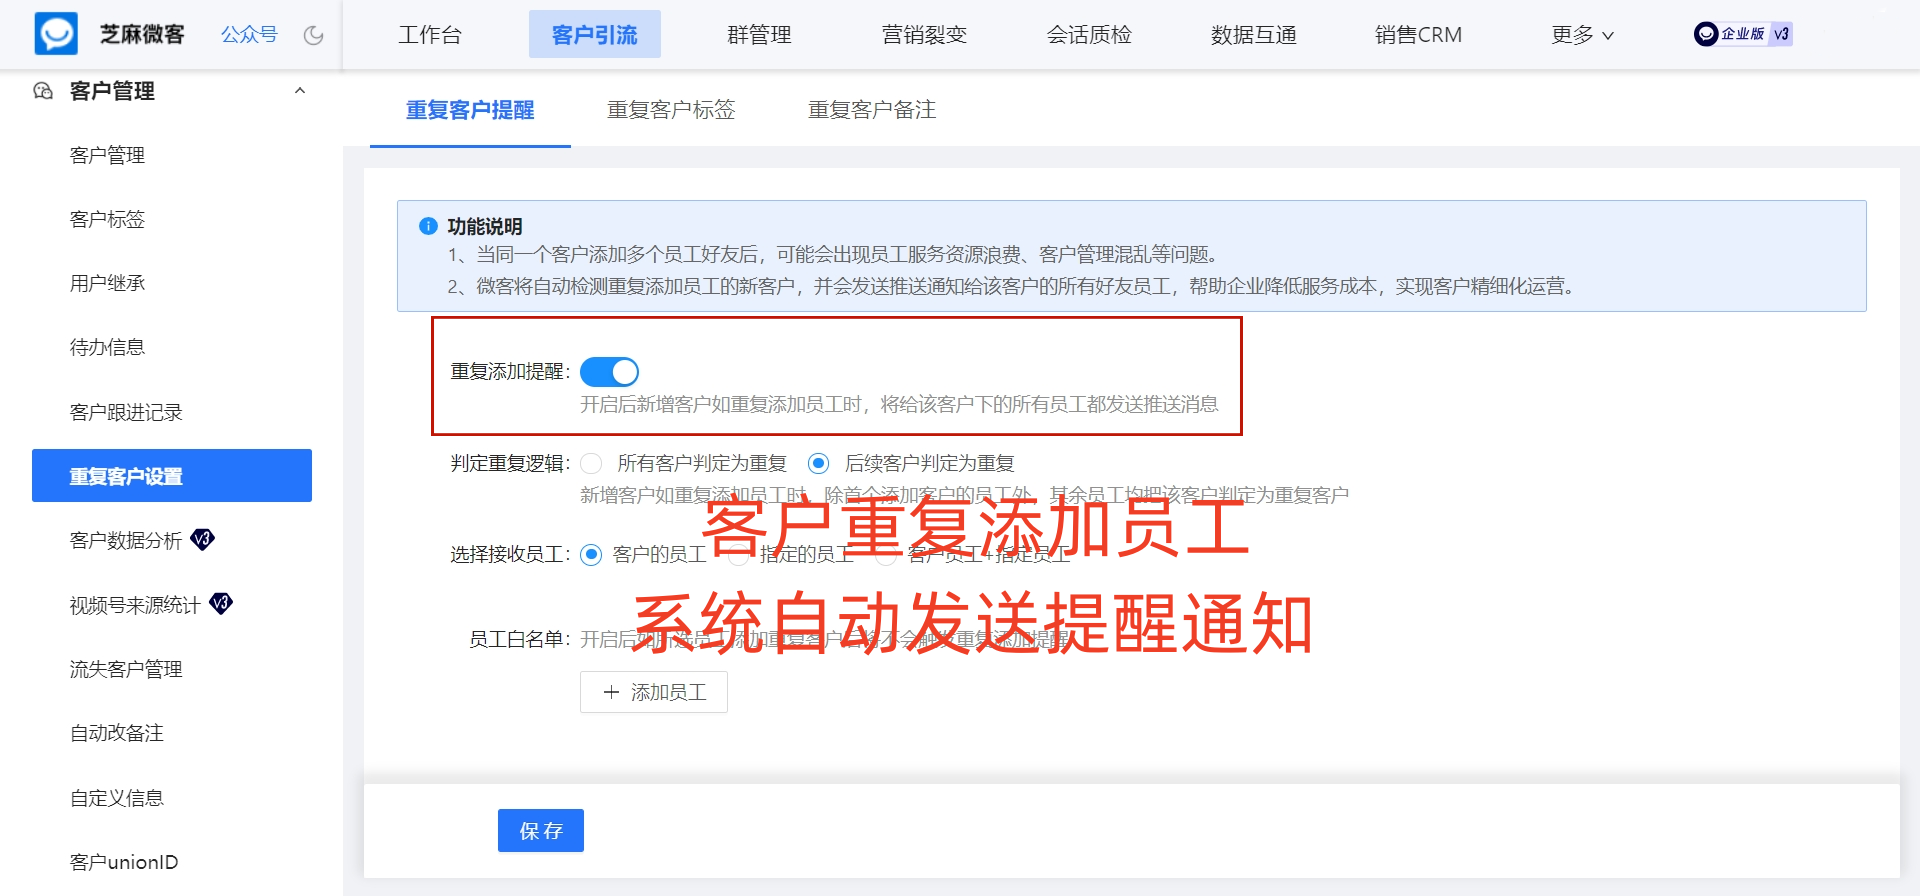Click the 添加员工 button
1920x896 pixels.
pyautogui.click(x=654, y=692)
